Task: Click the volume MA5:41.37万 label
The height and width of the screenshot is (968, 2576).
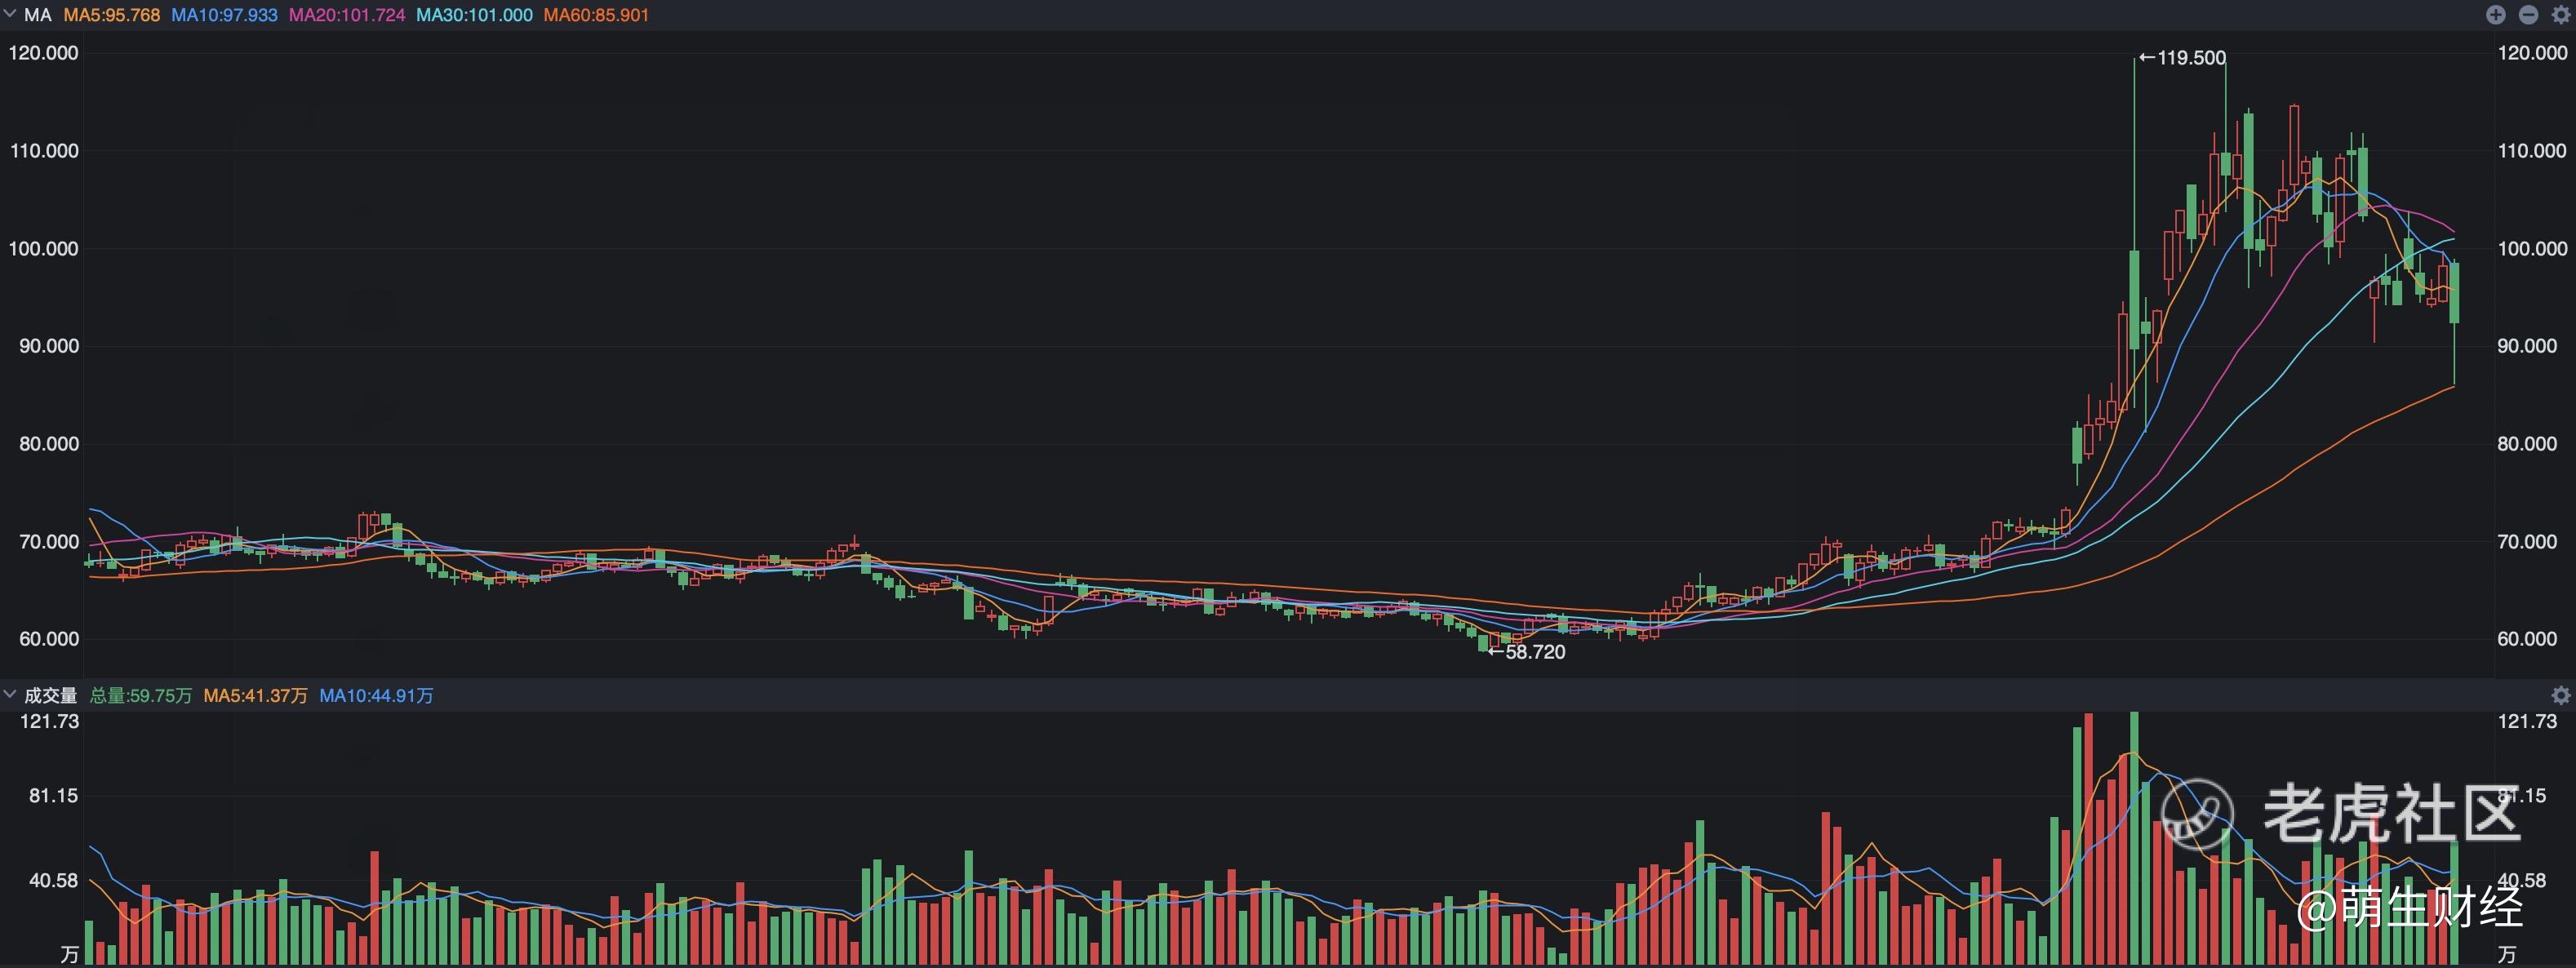Action: pyautogui.click(x=255, y=695)
